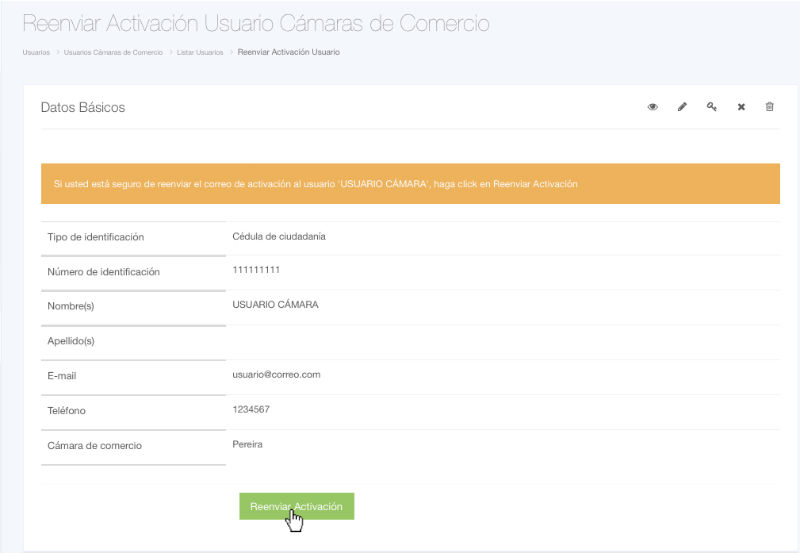
Task: Click the phone number 1234567
Action: [x=251, y=409]
